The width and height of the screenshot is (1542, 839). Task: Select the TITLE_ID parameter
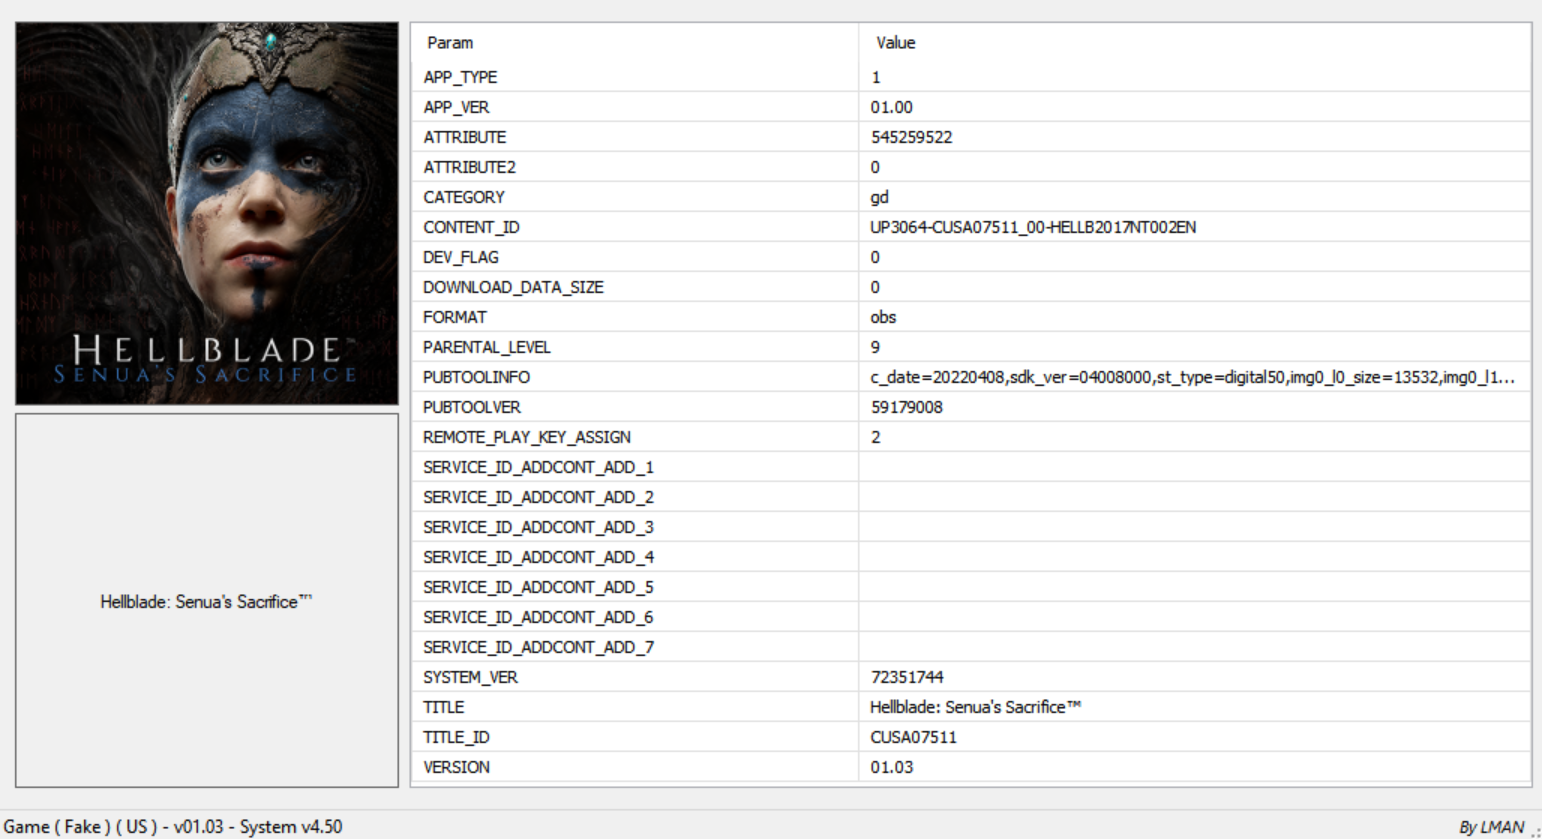(x=456, y=737)
